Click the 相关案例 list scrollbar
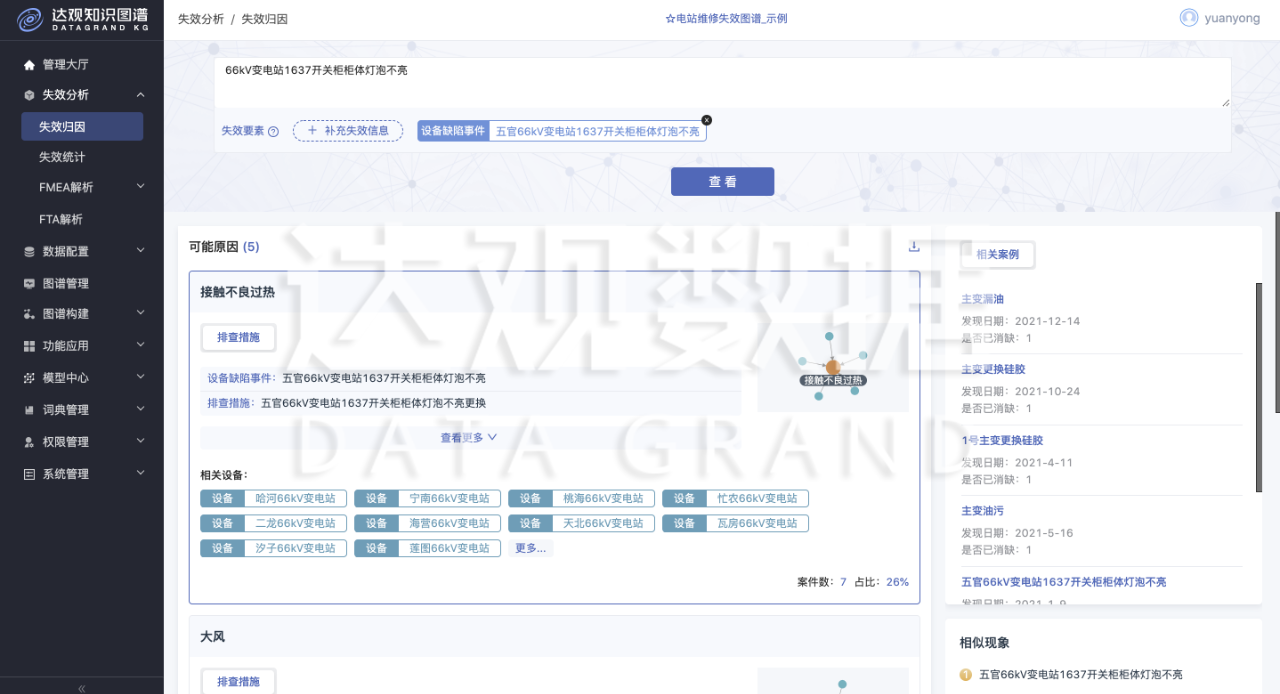Image resolution: width=1280 pixels, height=694 pixels. point(1258,388)
